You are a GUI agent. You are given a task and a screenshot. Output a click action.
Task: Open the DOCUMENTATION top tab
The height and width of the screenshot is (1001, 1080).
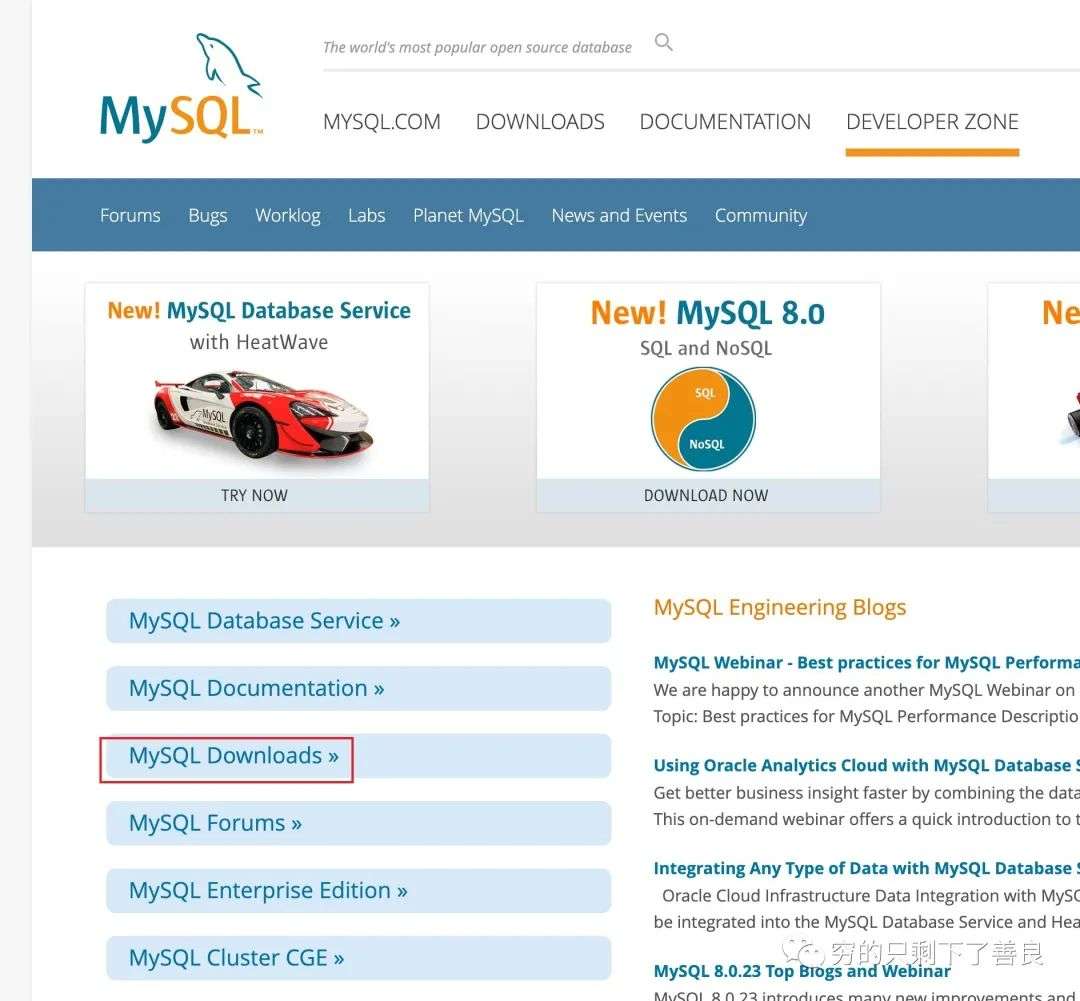(725, 122)
